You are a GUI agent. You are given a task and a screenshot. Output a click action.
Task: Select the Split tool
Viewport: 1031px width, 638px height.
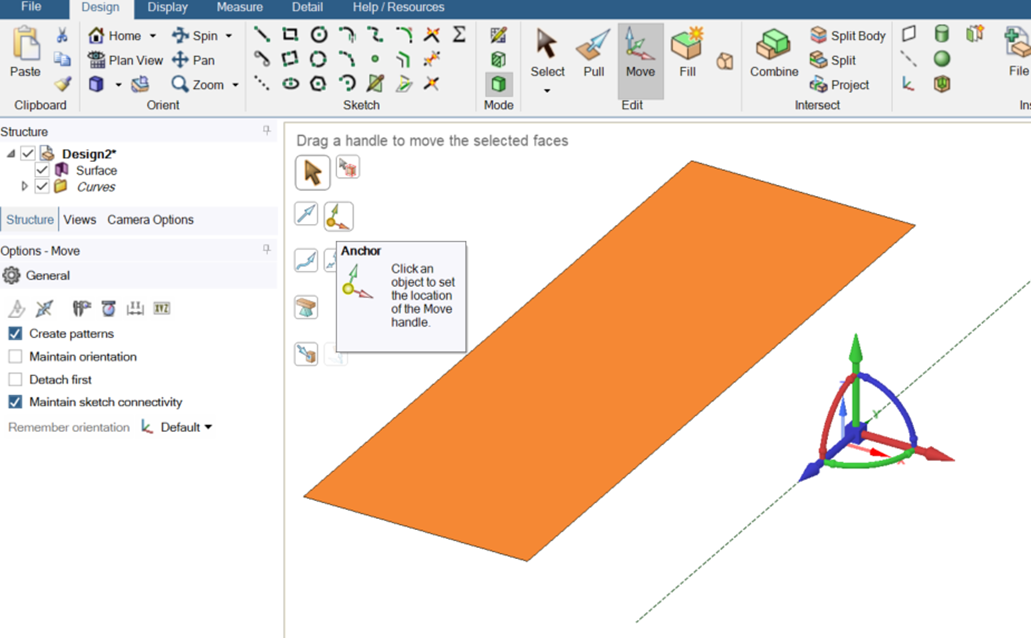tap(832, 60)
